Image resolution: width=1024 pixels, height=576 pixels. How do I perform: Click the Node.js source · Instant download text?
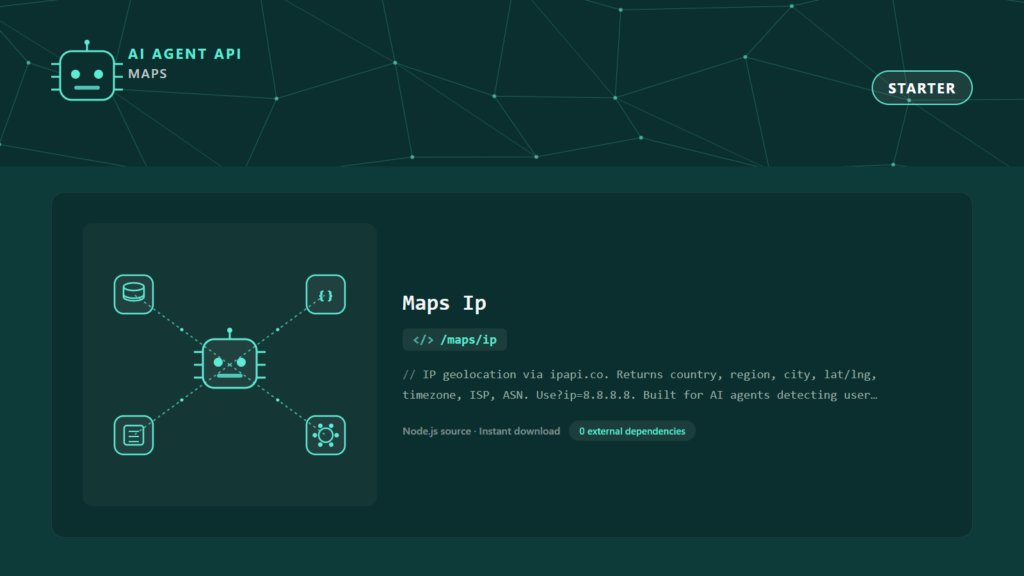[x=481, y=431]
